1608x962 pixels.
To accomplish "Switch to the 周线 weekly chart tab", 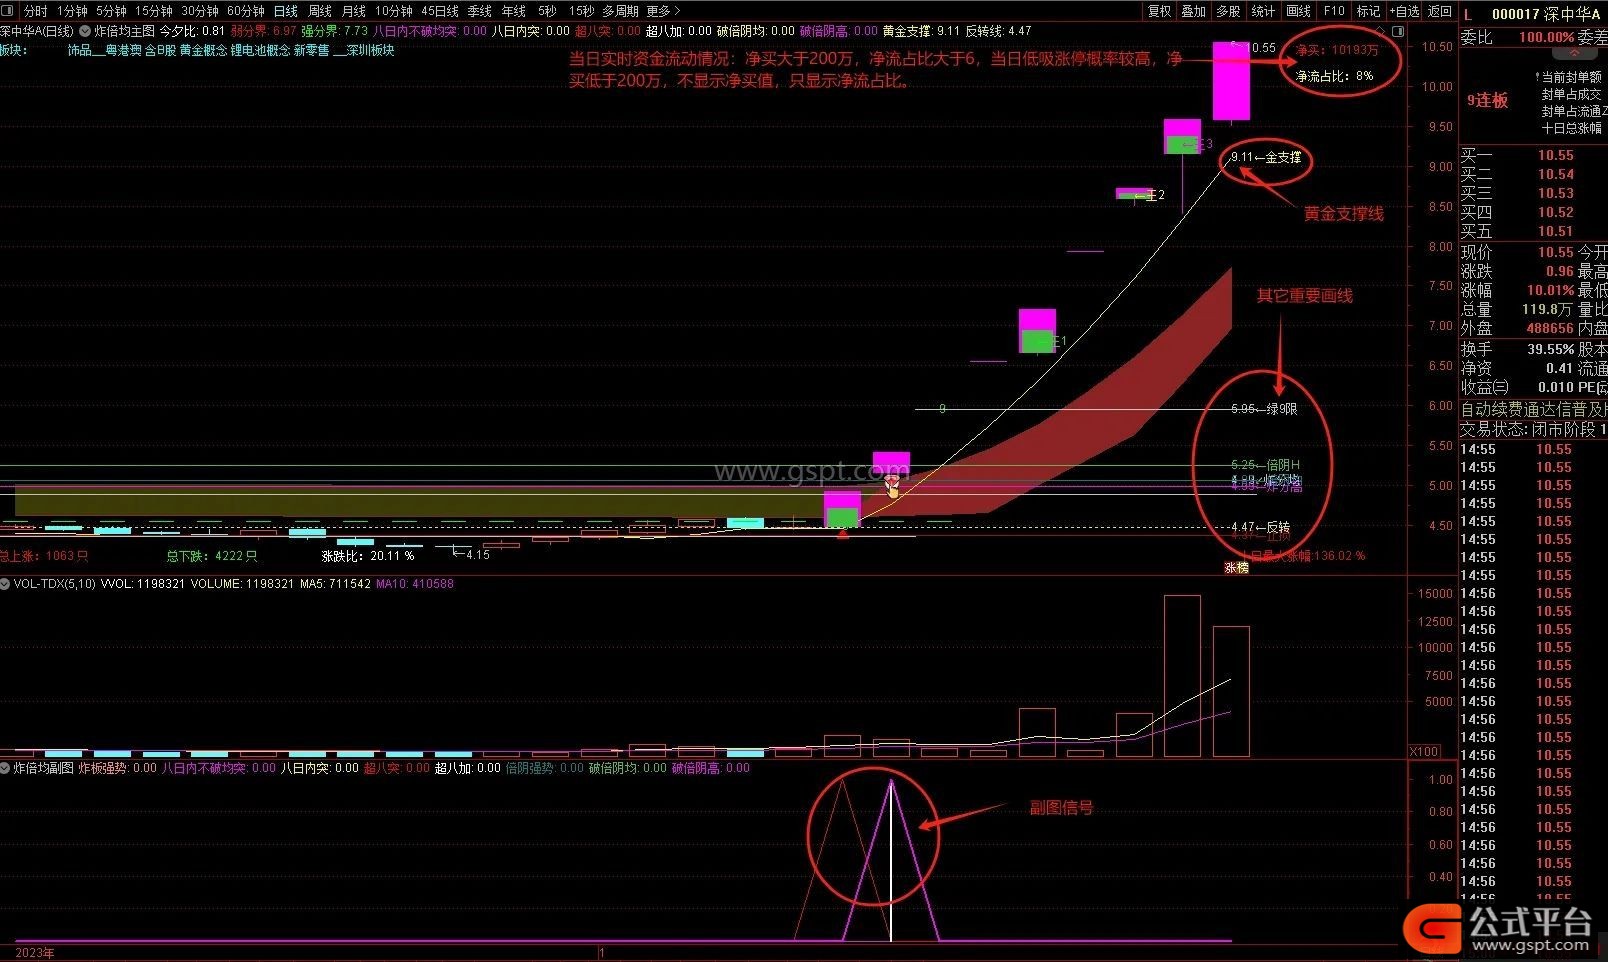I will 319,11.
